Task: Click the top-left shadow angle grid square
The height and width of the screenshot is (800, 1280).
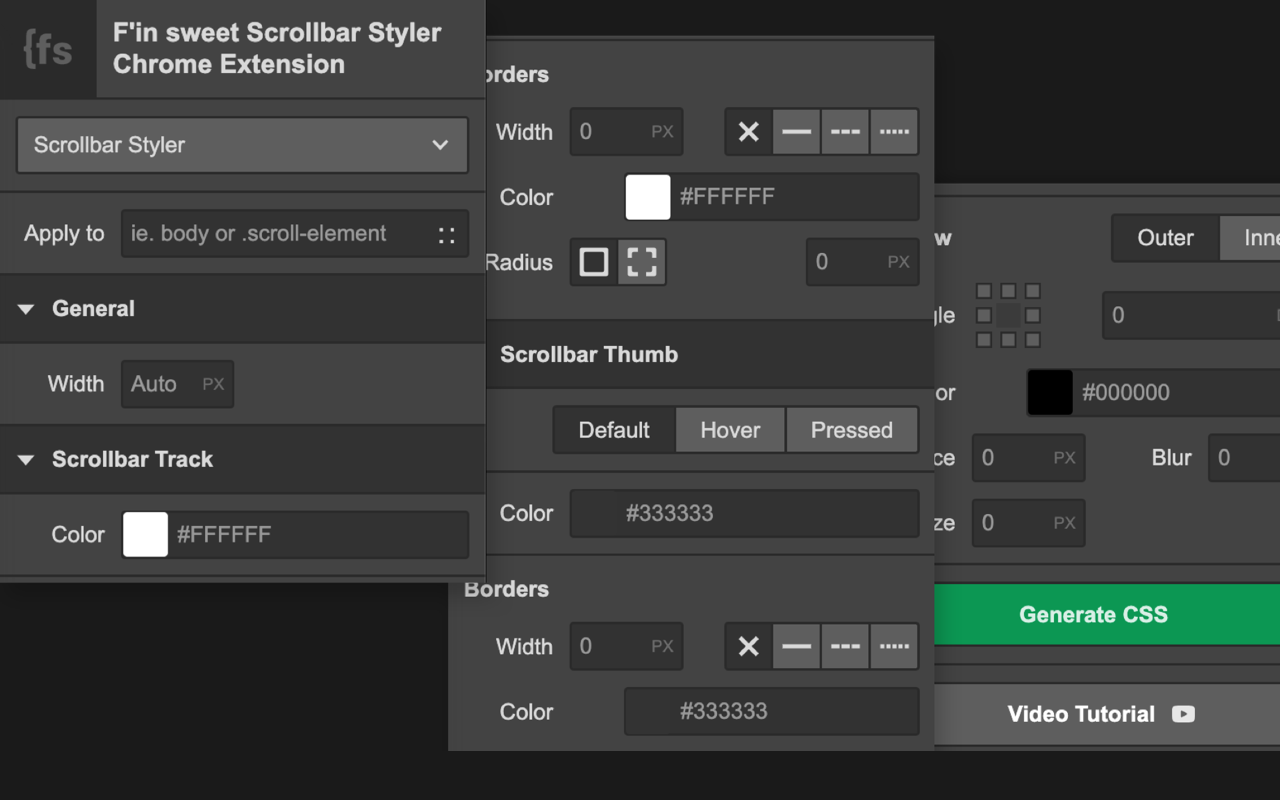Action: (x=984, y=291)
